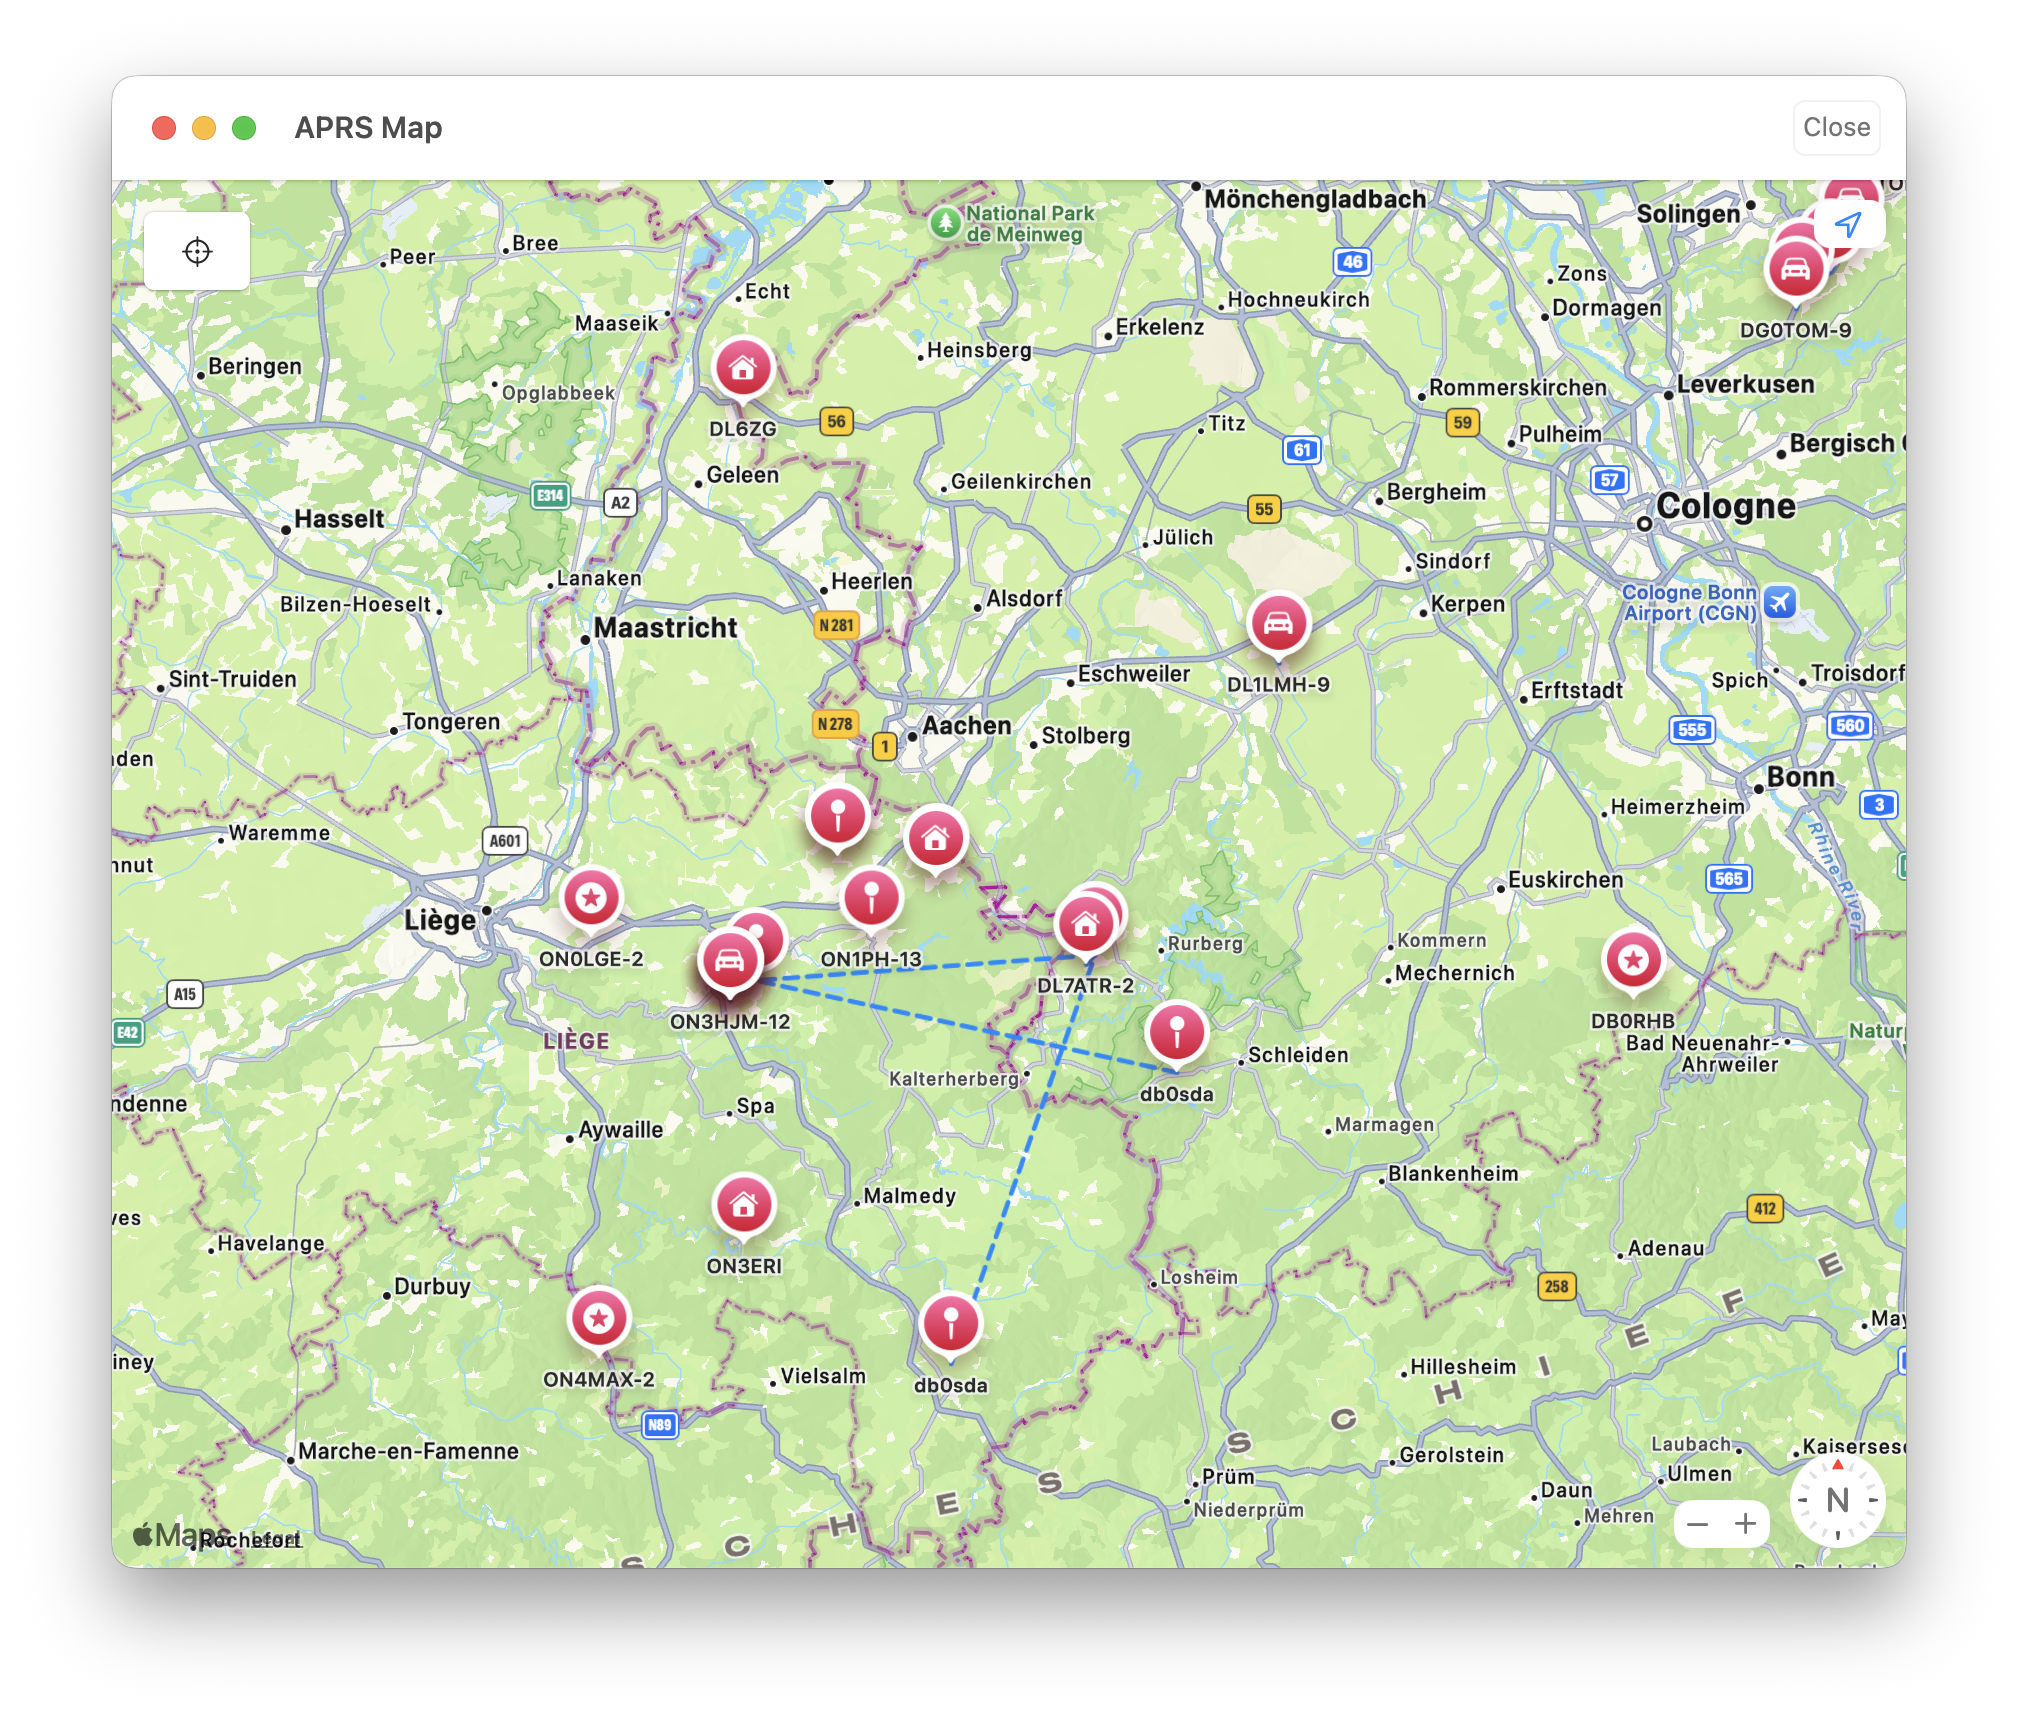The width and height of the screenshot is (2018, 1716).
Task: Select the DG0TOM-9 car marker
Action: pos(1795,270)
